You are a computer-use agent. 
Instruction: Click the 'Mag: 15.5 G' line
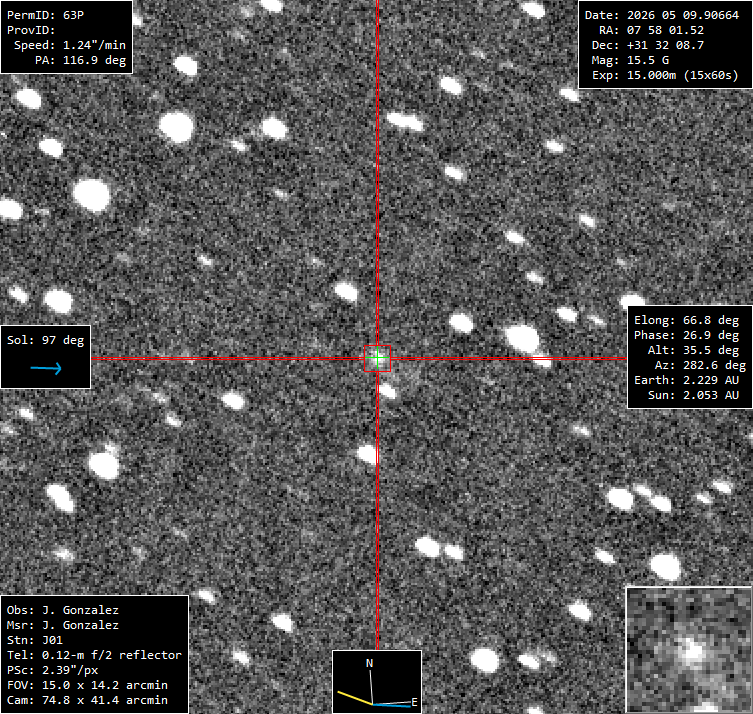tap(630, 60)
